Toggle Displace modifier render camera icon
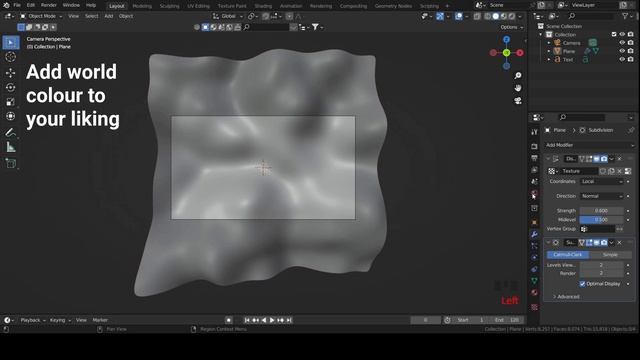Image resolution: width=640 pixels, height=360 pixels. [604, 159]
